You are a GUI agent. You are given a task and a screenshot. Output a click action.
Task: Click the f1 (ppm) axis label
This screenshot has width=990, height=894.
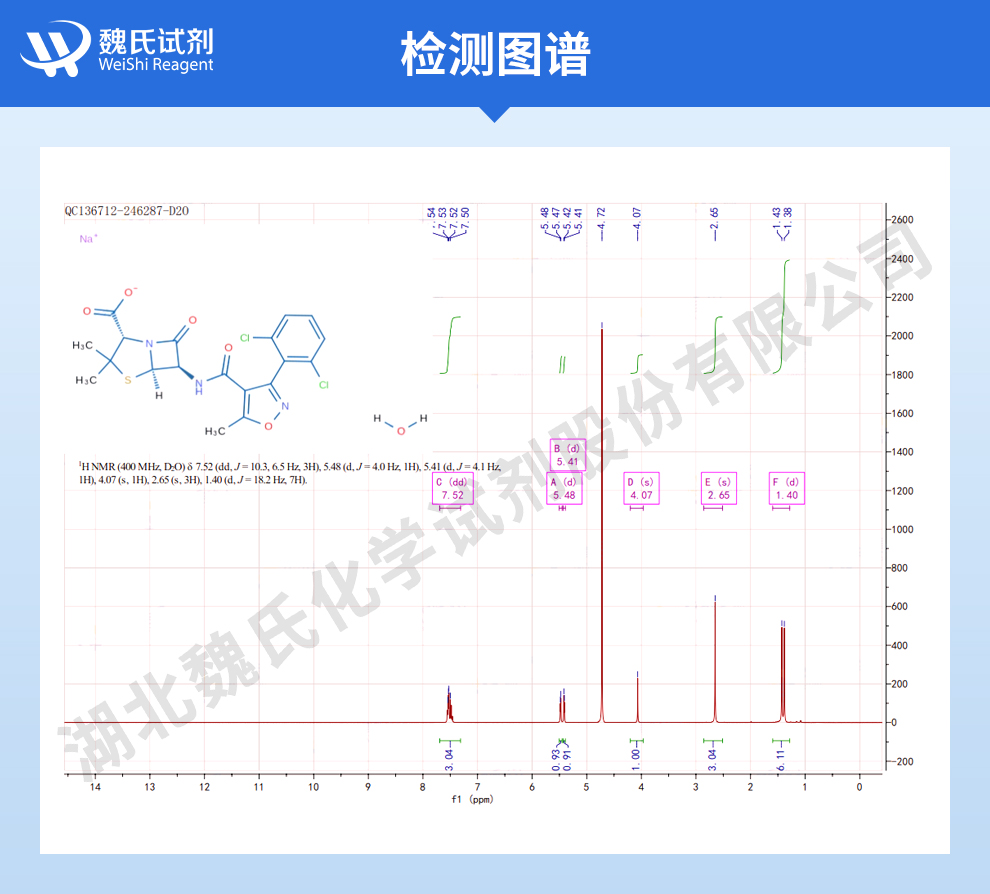[472, 799]
